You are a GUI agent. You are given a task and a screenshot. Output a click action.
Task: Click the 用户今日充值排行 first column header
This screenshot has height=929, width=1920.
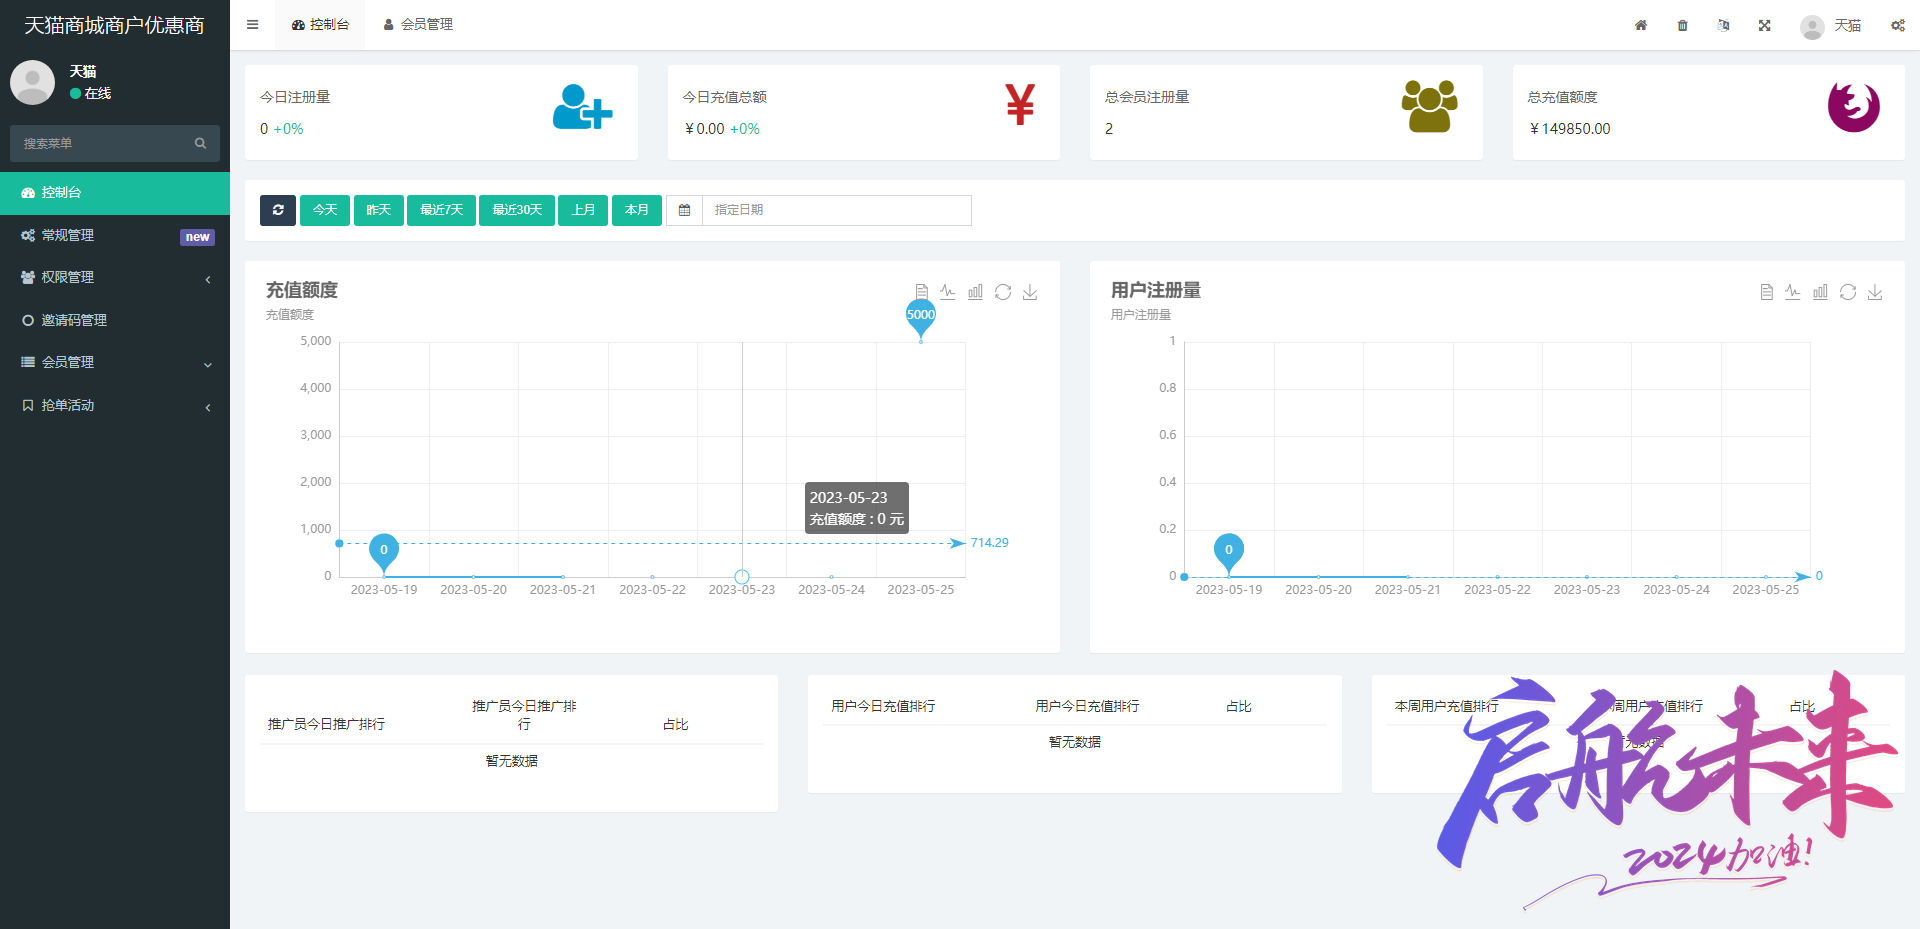tap(883, 706)
